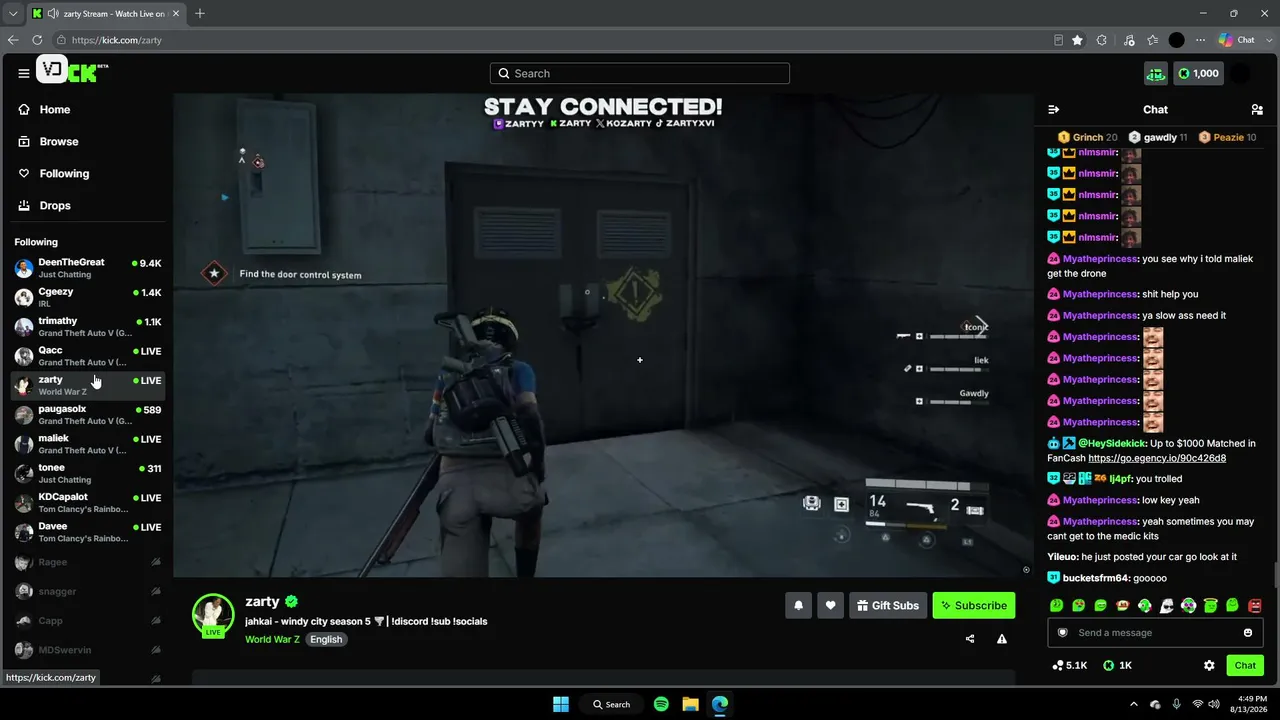Open trimathy's channel from sidebar
The image size is (1280, 720).
point(88,326)
